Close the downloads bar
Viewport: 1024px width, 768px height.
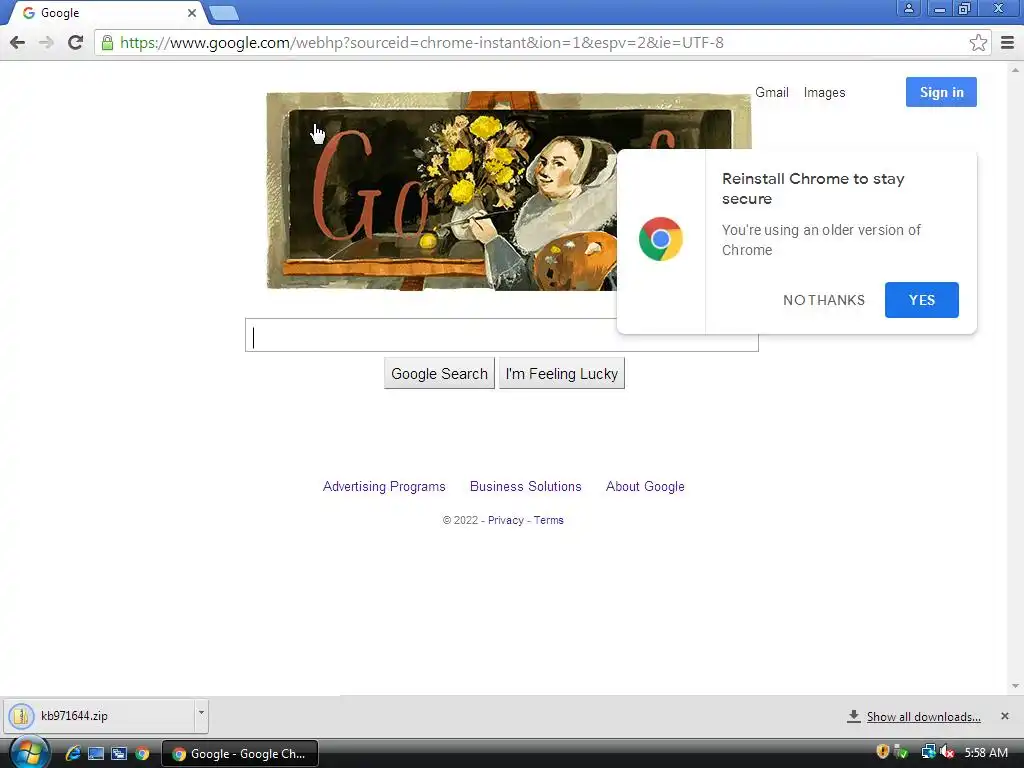[x=1005, y=716]
